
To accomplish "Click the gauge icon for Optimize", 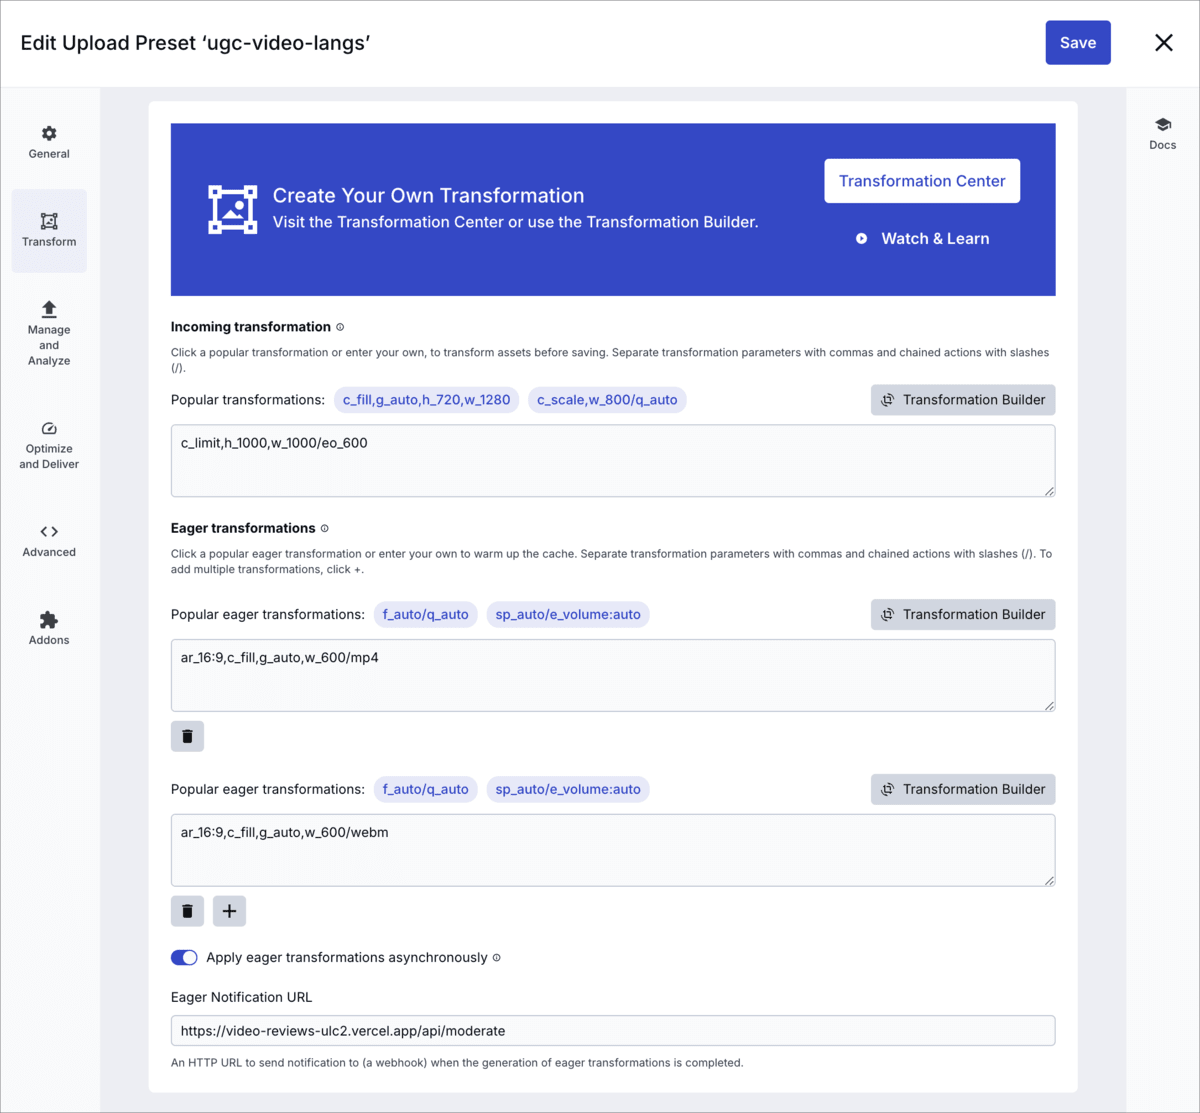I will [x=49, y=429].
